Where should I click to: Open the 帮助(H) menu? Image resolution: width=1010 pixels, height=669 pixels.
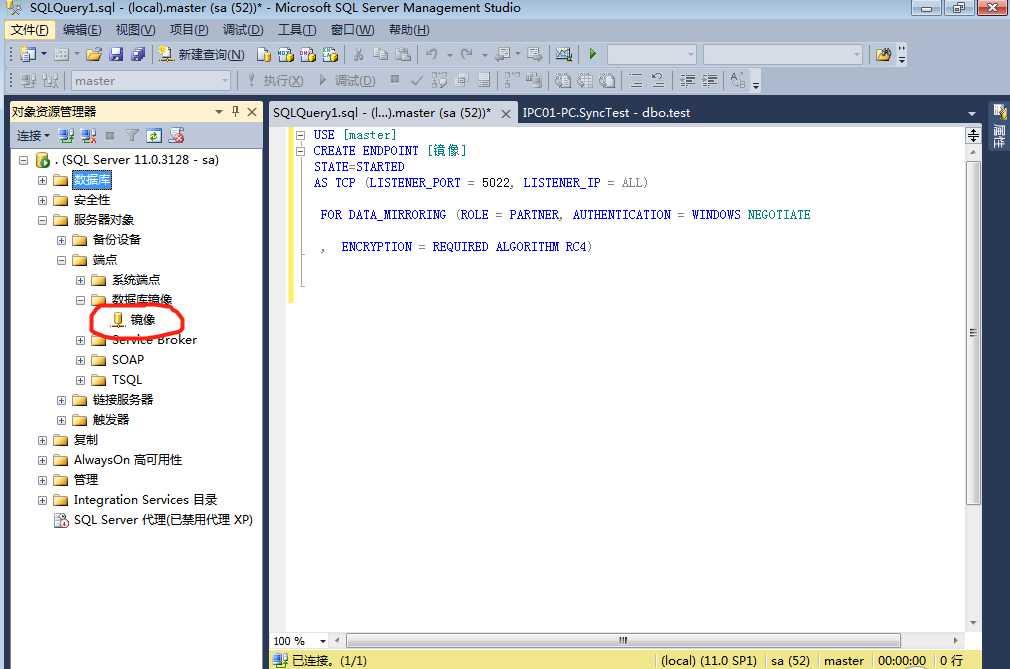click(x=408, y=30)
